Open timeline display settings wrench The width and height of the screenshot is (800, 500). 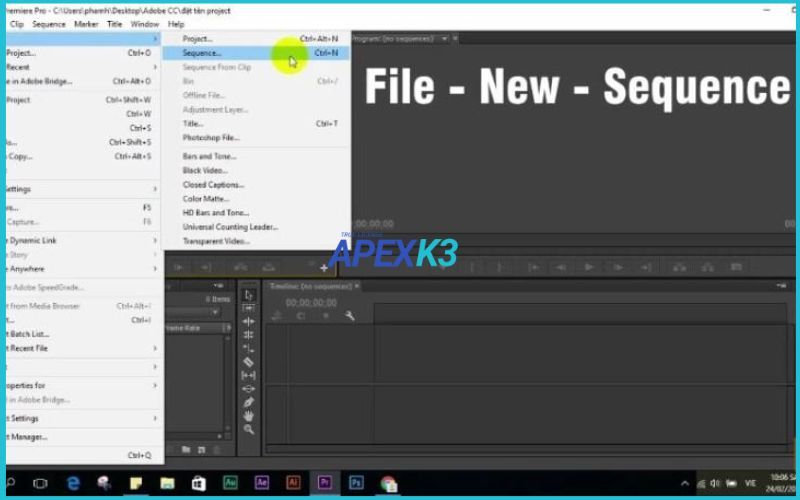point(350,316)
